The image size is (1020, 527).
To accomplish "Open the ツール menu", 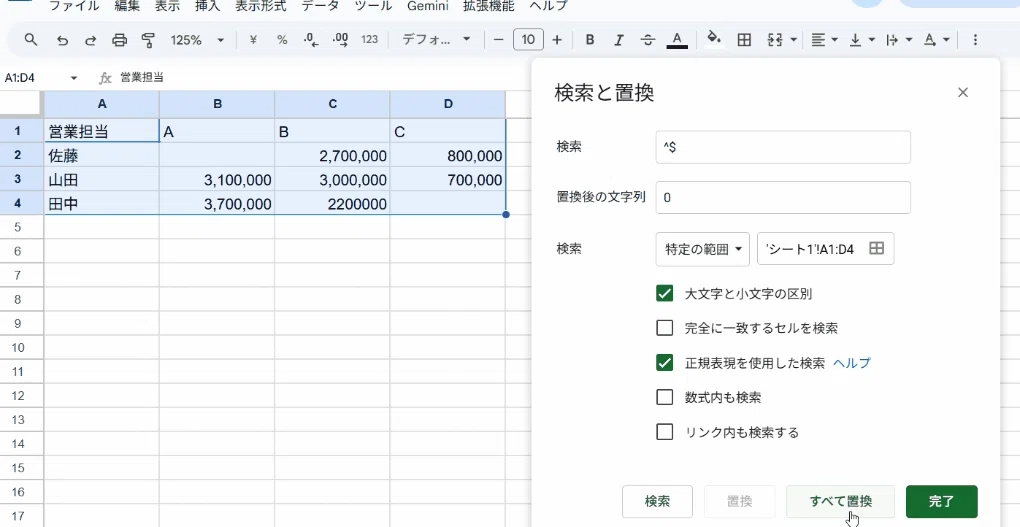I will coord(373,6).
